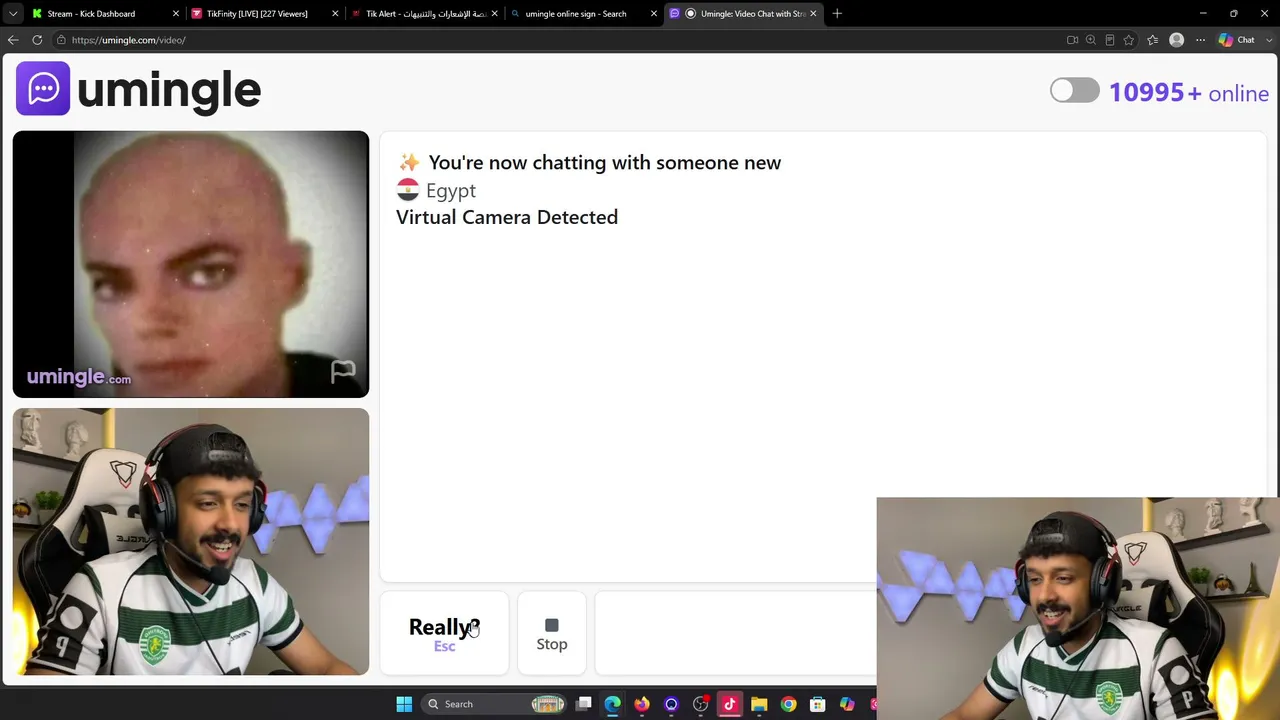The image size is (1280, 720).
Task: Open the Windows Start menu
Action: (404, 704)
